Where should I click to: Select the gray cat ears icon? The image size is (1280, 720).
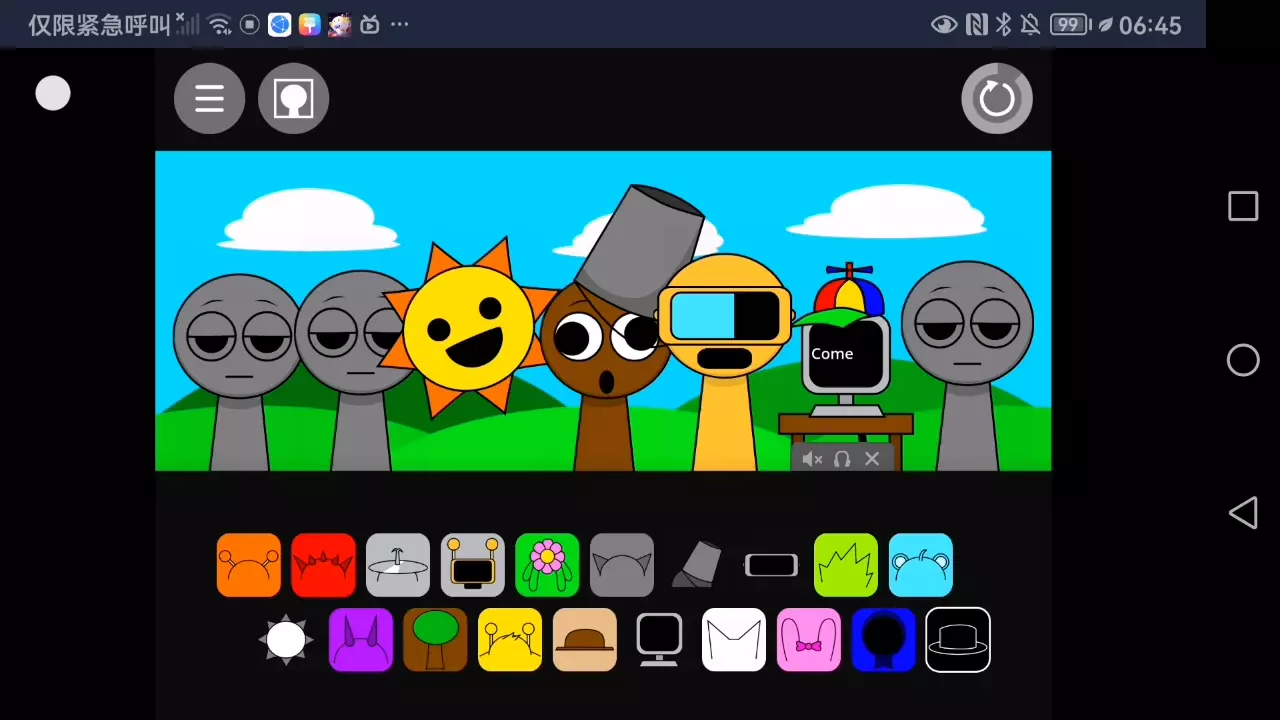coord(622,565)
